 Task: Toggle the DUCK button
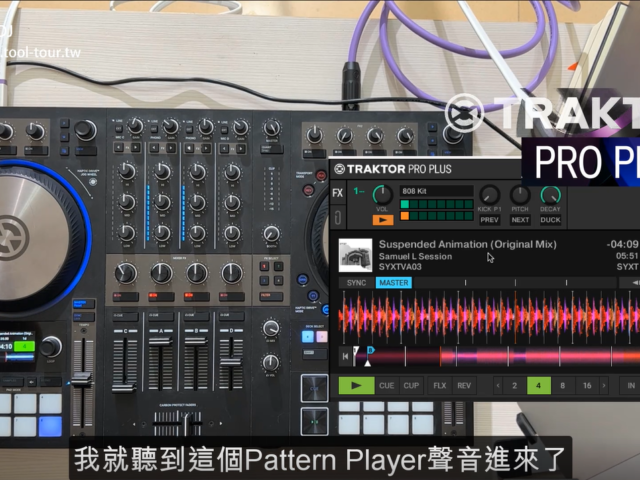pos(550,220)
